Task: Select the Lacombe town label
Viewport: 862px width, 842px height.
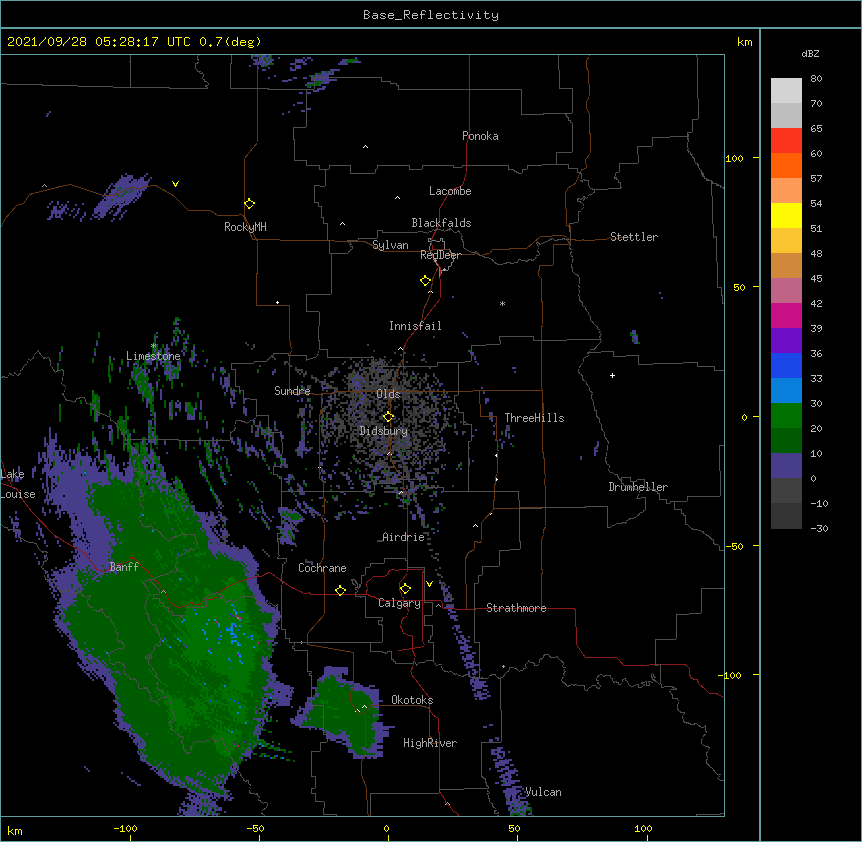Action: point(450,191)
